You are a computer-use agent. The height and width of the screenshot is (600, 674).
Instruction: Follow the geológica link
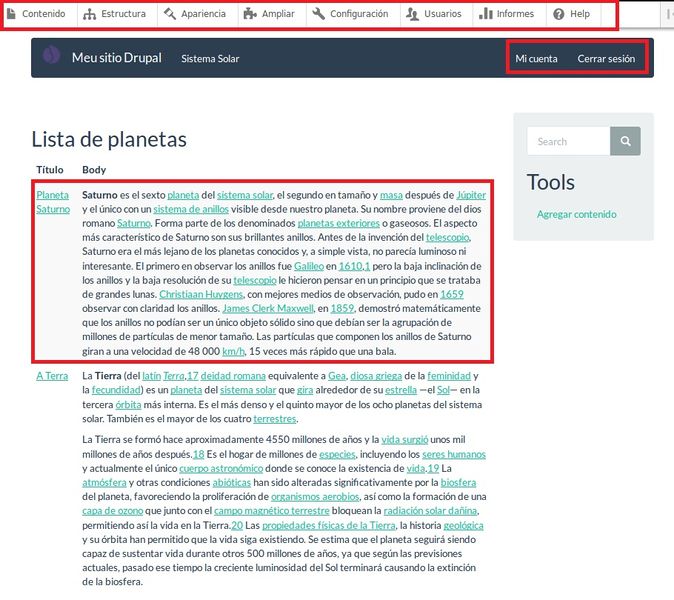click(463, 526)
